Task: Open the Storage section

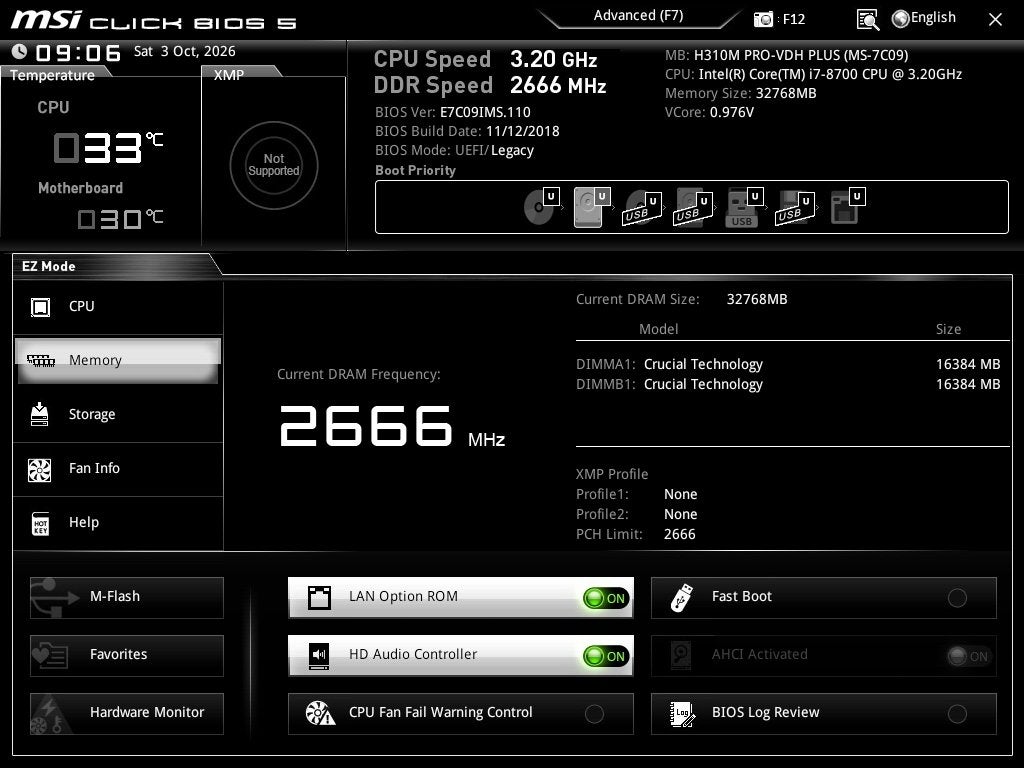Action: 118,415
